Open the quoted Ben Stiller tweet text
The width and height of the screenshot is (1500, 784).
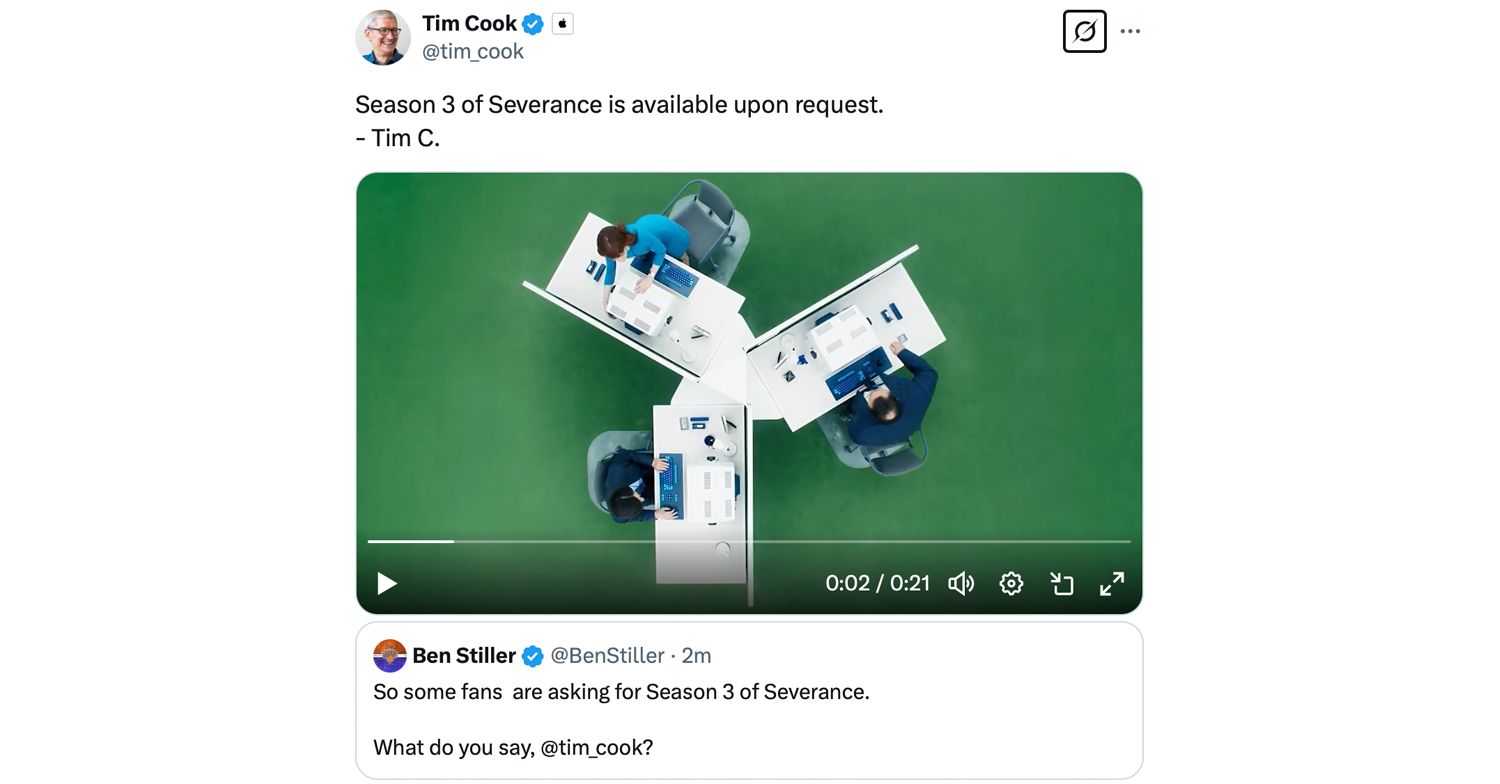click(x=621, y=719)
